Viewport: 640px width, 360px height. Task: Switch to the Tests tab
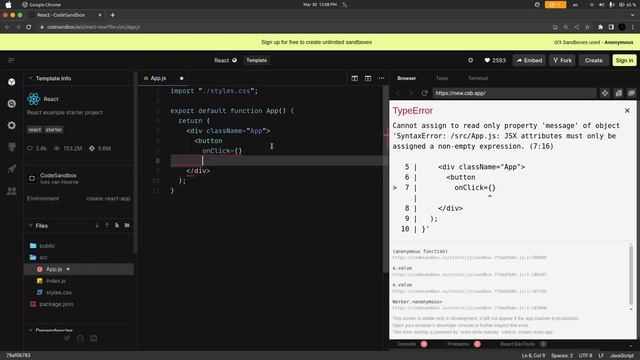point(442,78)
